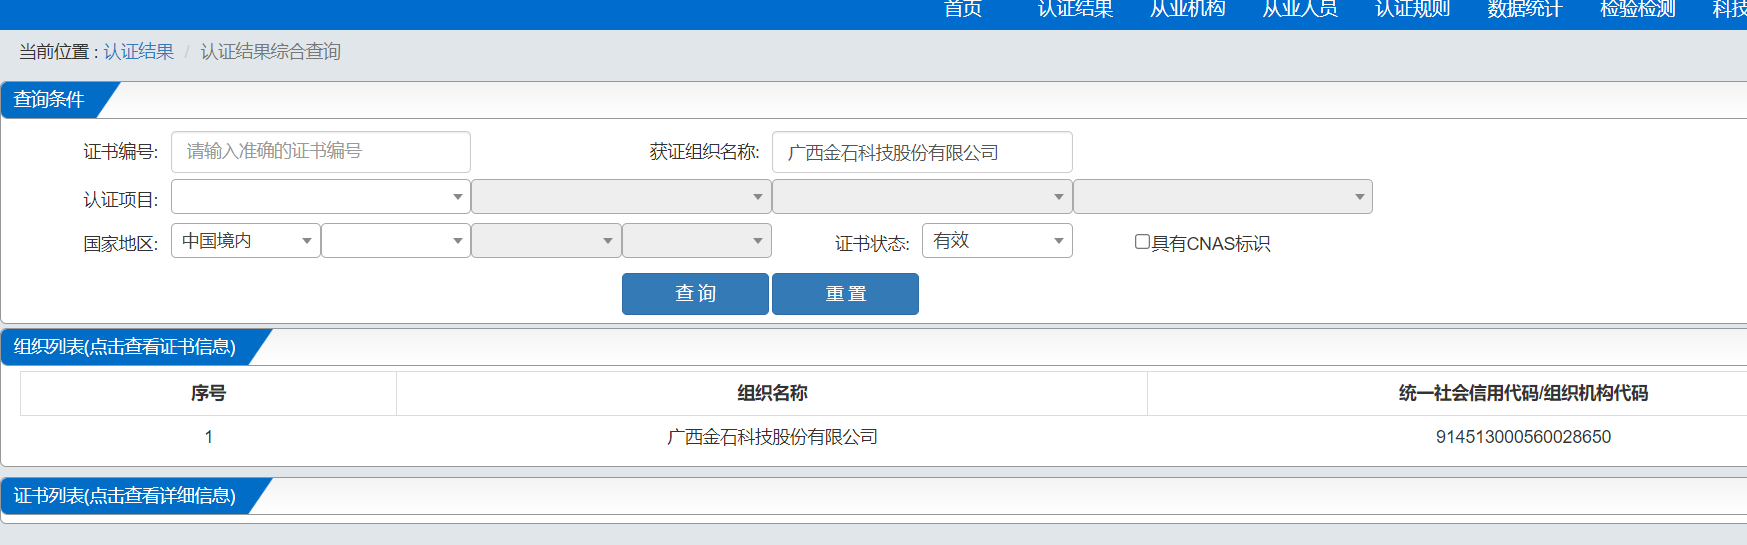Click row number 1 in 序号 column
1747x545 pixels.
[208, 437]
